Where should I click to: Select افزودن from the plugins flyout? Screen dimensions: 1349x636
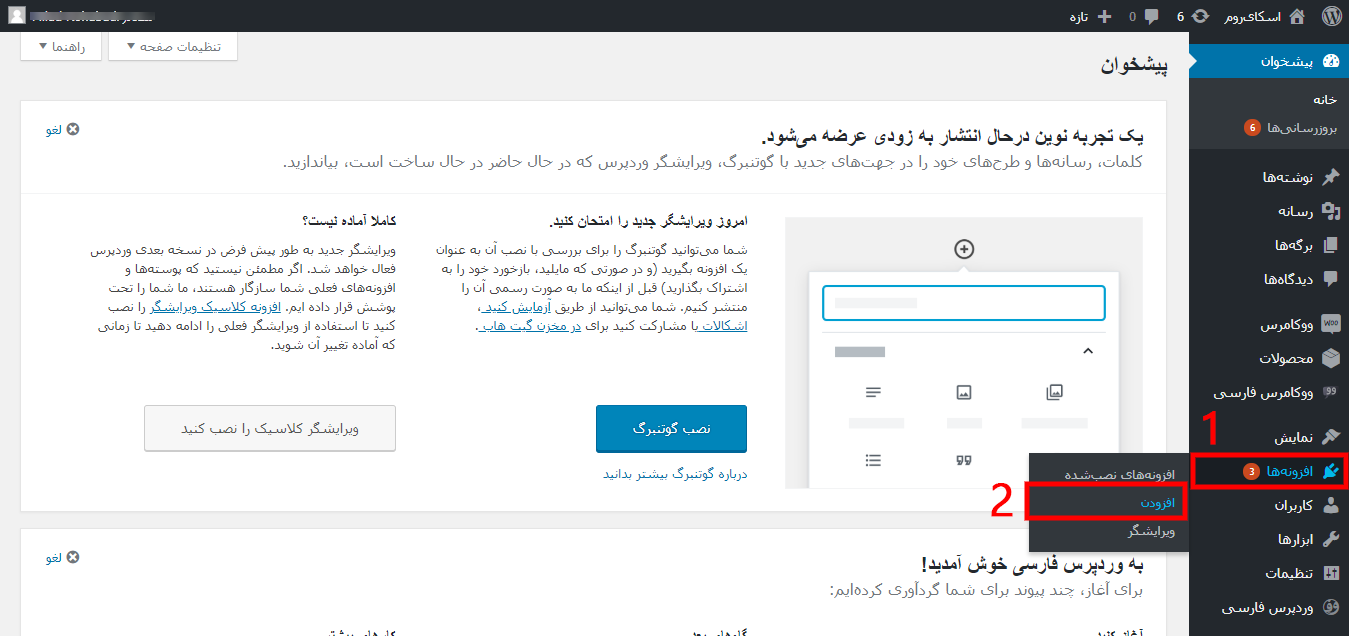tap(1158, 501)
